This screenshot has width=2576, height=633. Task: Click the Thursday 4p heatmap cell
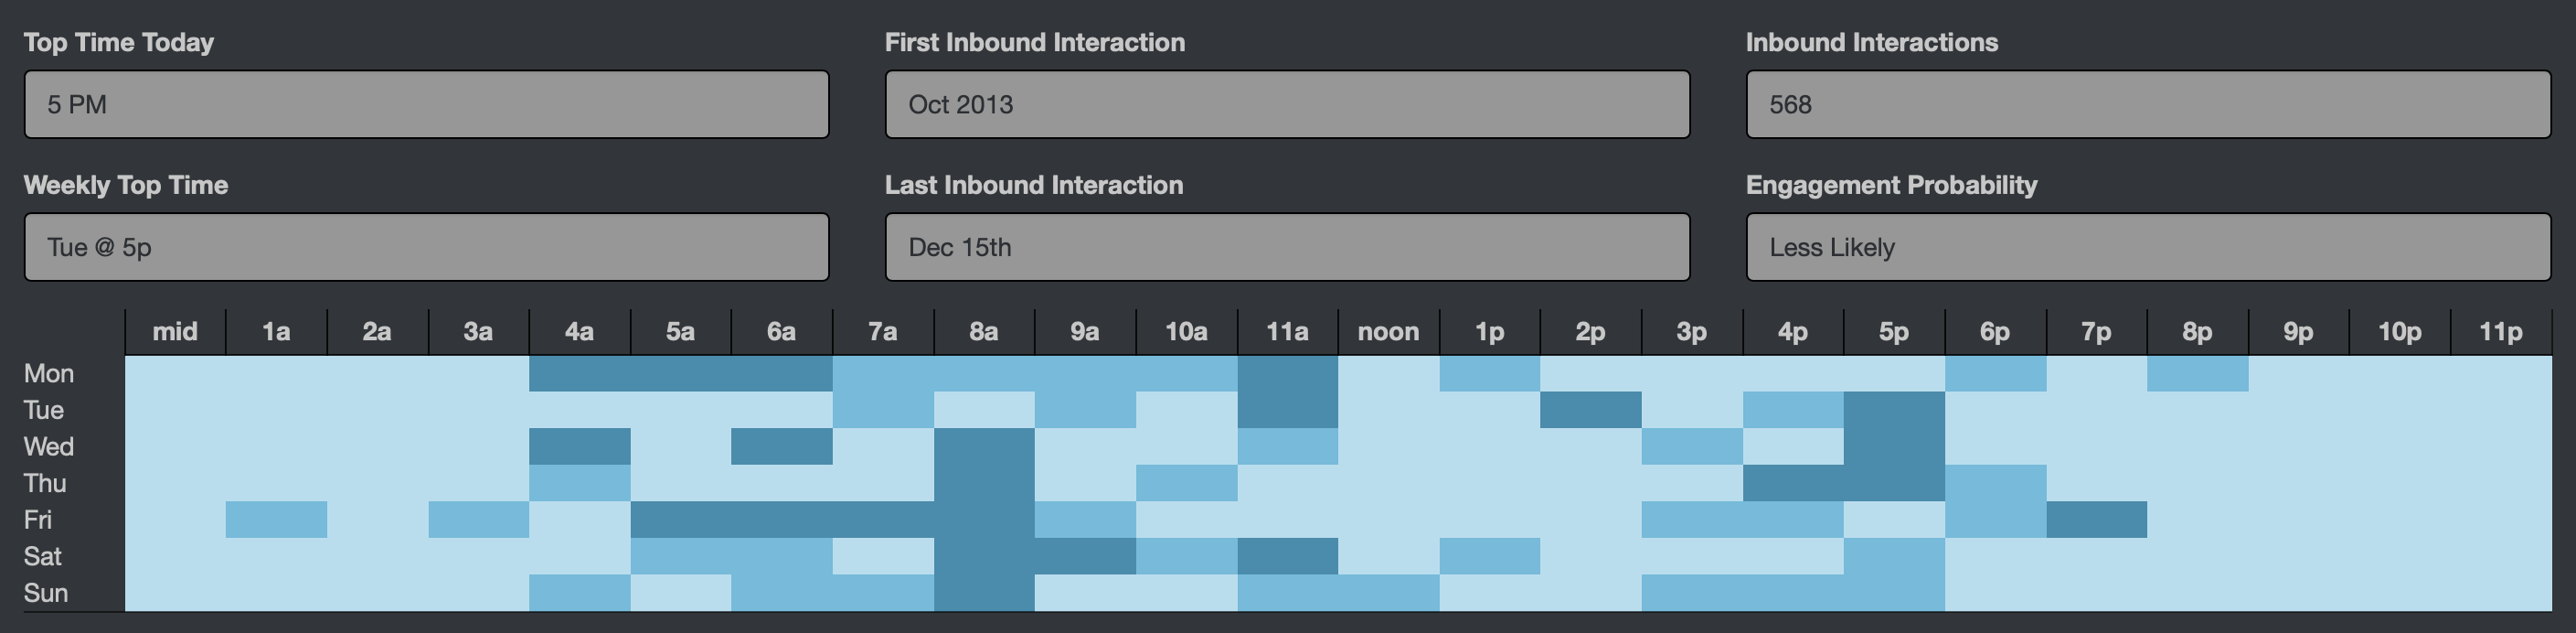[1793, 483]
